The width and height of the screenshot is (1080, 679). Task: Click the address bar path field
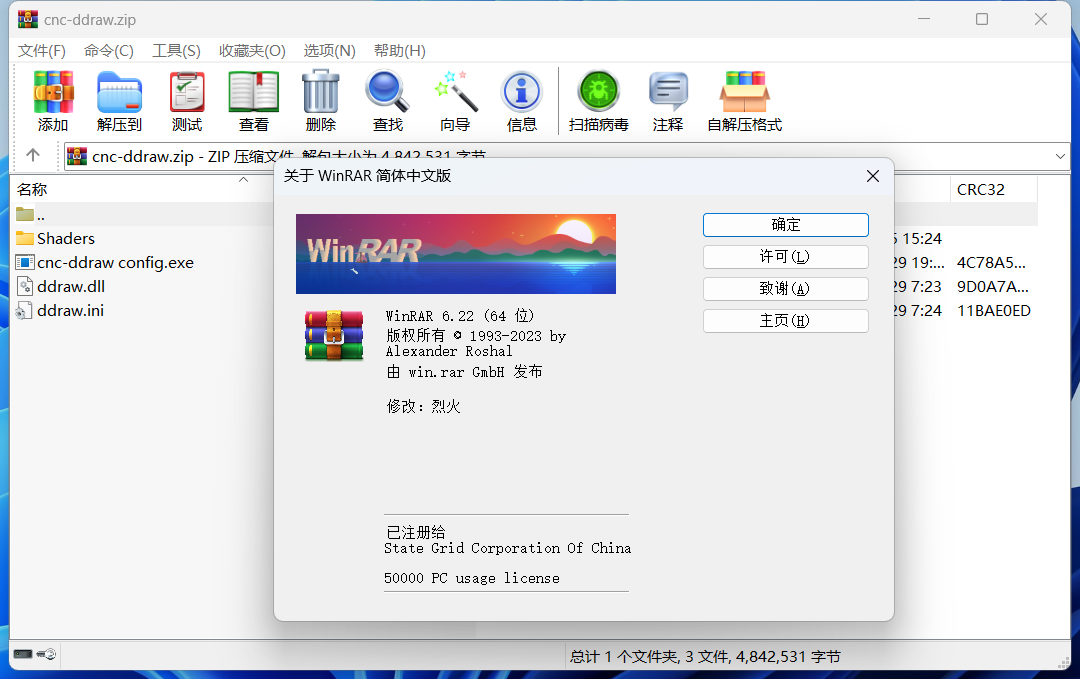pyautogui.click(x=566, y=156)
